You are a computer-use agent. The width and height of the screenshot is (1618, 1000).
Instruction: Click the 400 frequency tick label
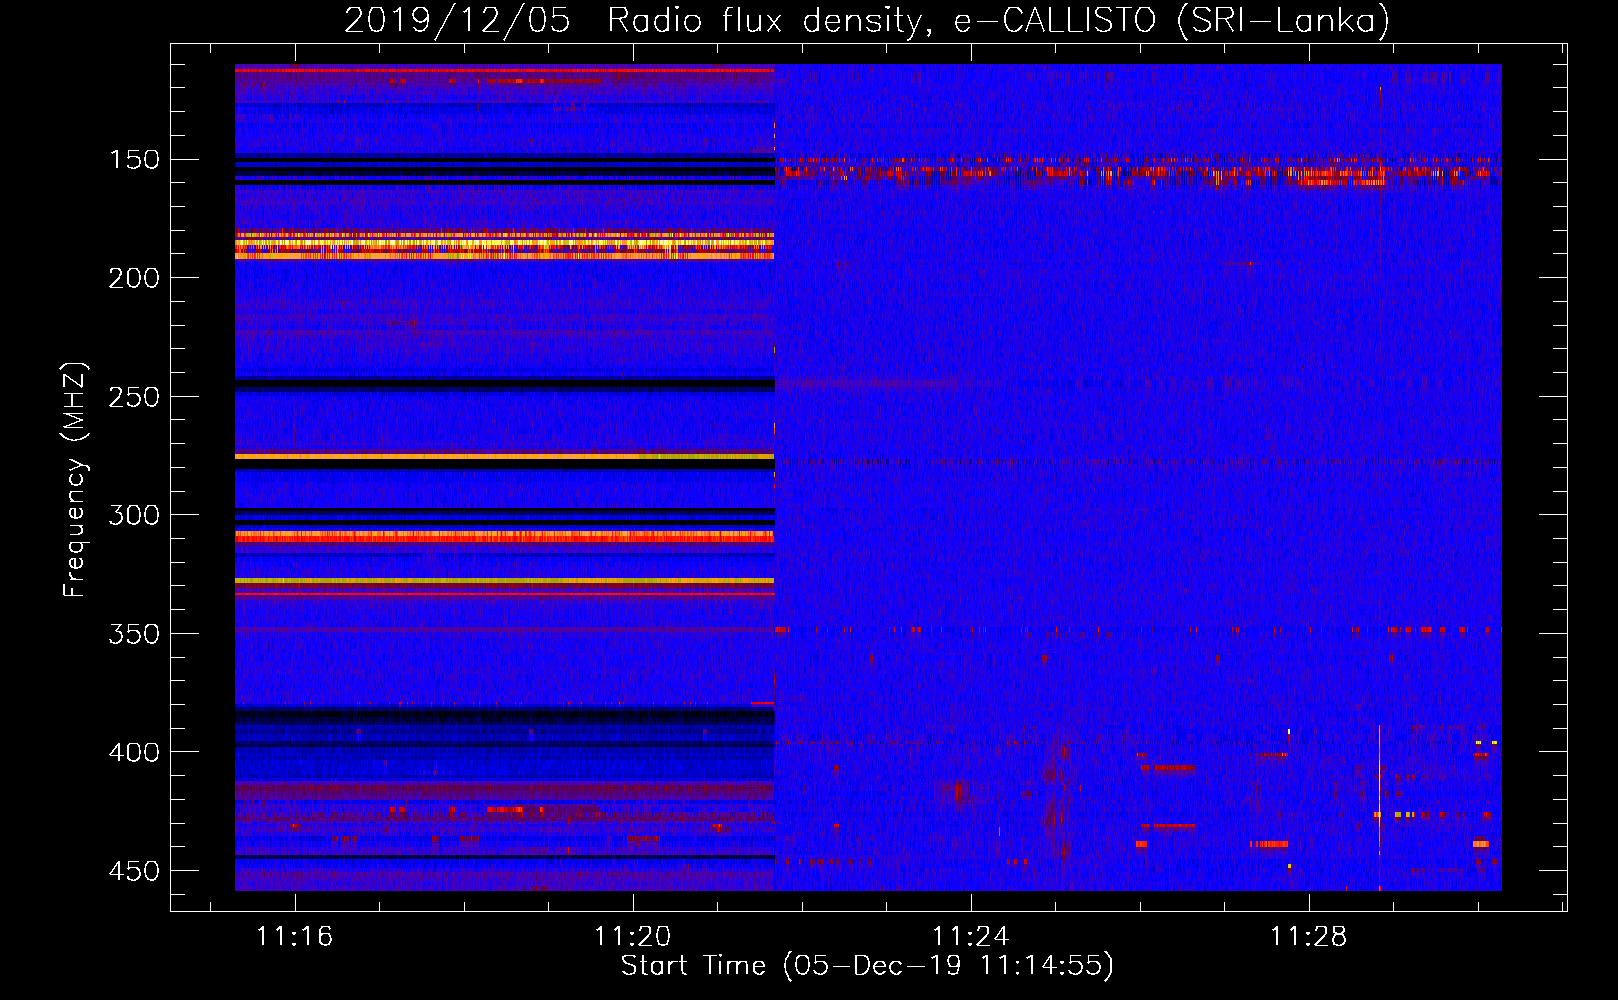[x=134, y=752]
